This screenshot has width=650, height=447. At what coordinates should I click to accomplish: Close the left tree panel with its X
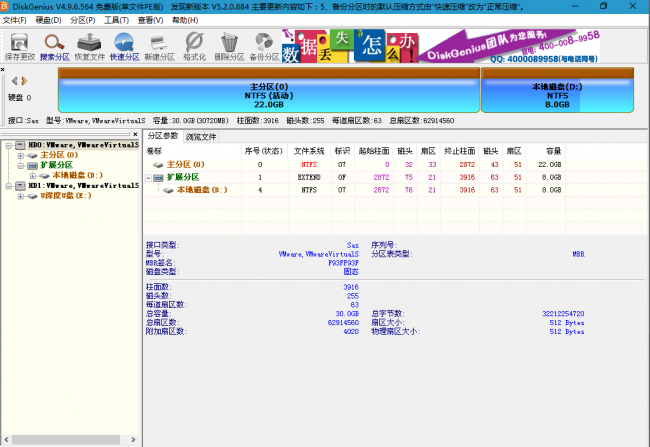(x=135, y=134)
